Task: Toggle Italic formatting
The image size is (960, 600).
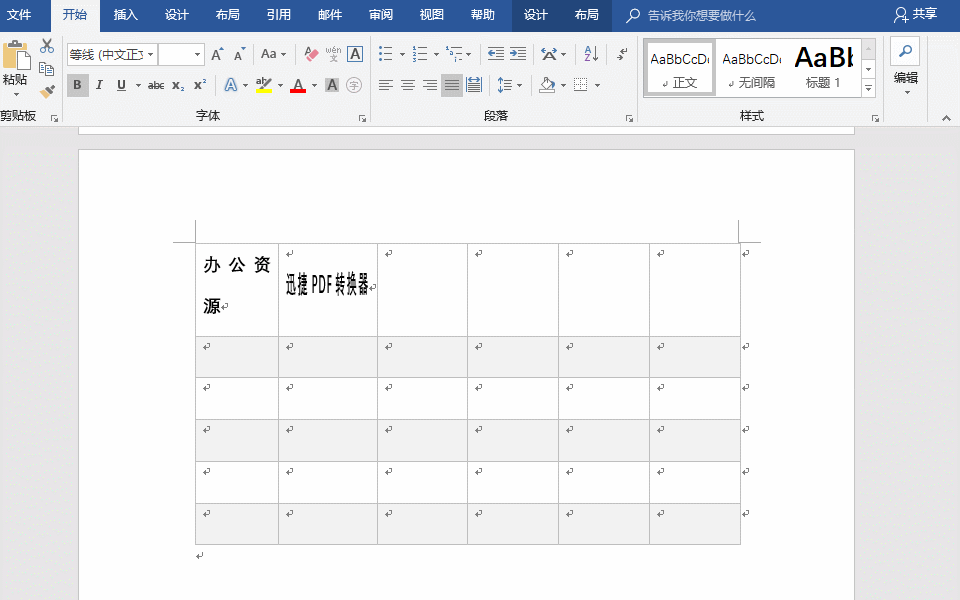Action: point(99,85)
